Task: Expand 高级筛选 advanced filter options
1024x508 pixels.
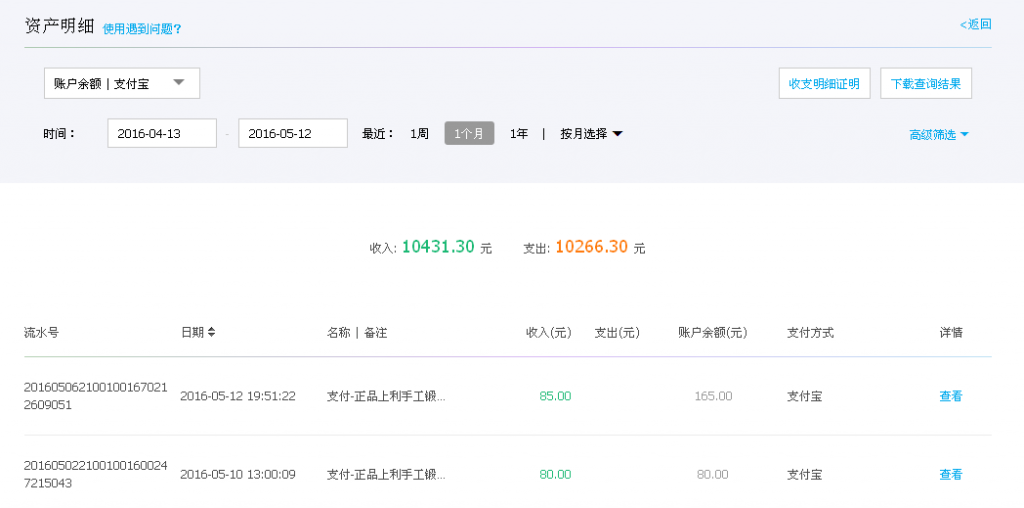Action: point(939,134)
